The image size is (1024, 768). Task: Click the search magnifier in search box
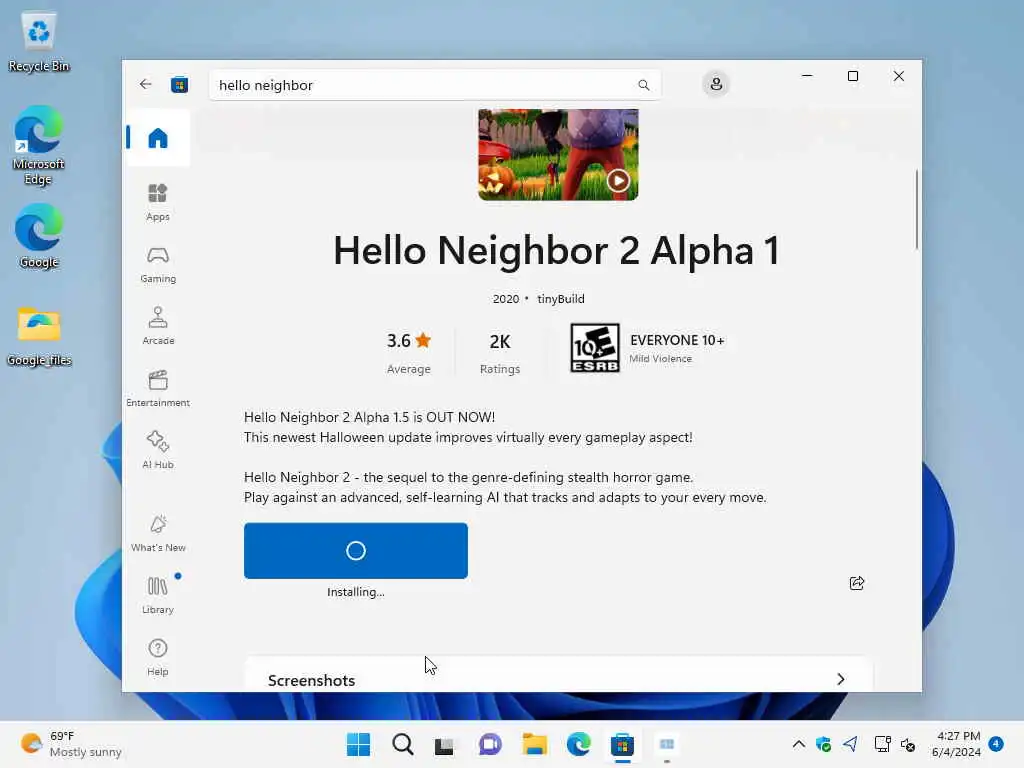tap(643, 85)
